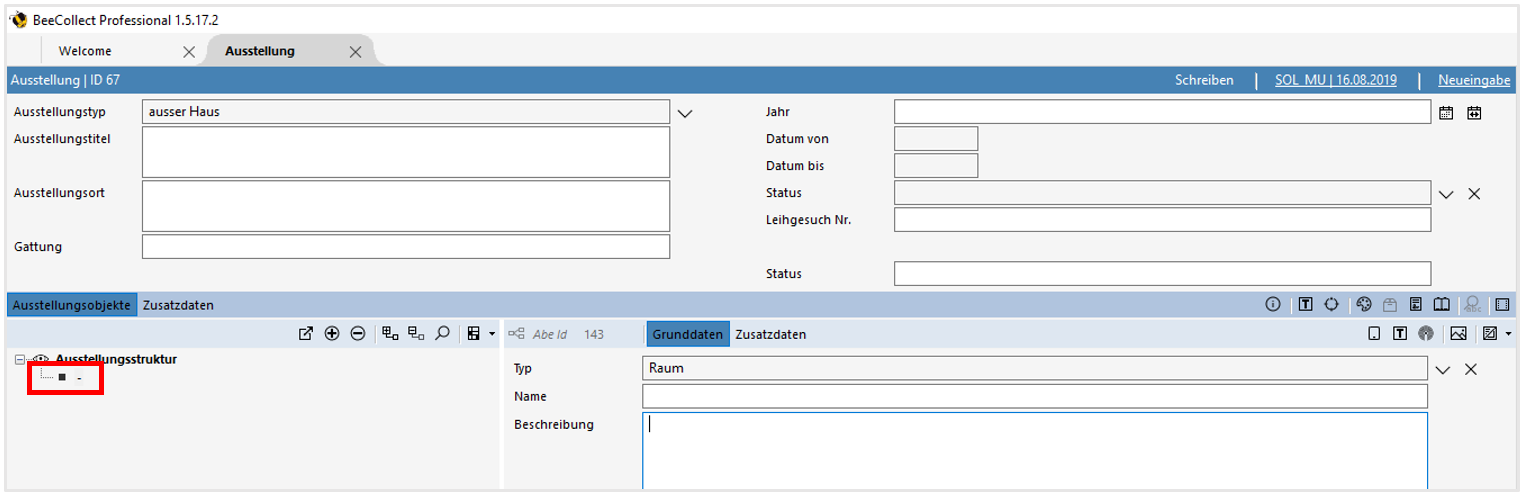Click the Ausstellungstitel text field
Viewport: 1525px width, 496px height.
pyautogui.click(x=405, y=152)
